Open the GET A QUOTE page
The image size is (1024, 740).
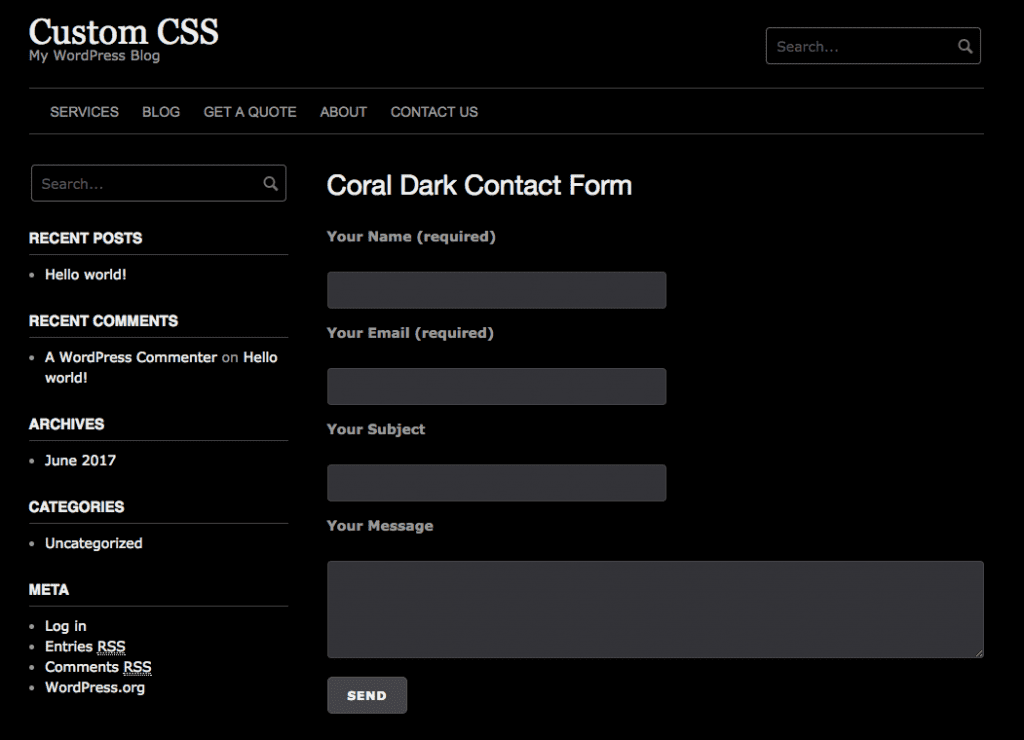[249, 112]
